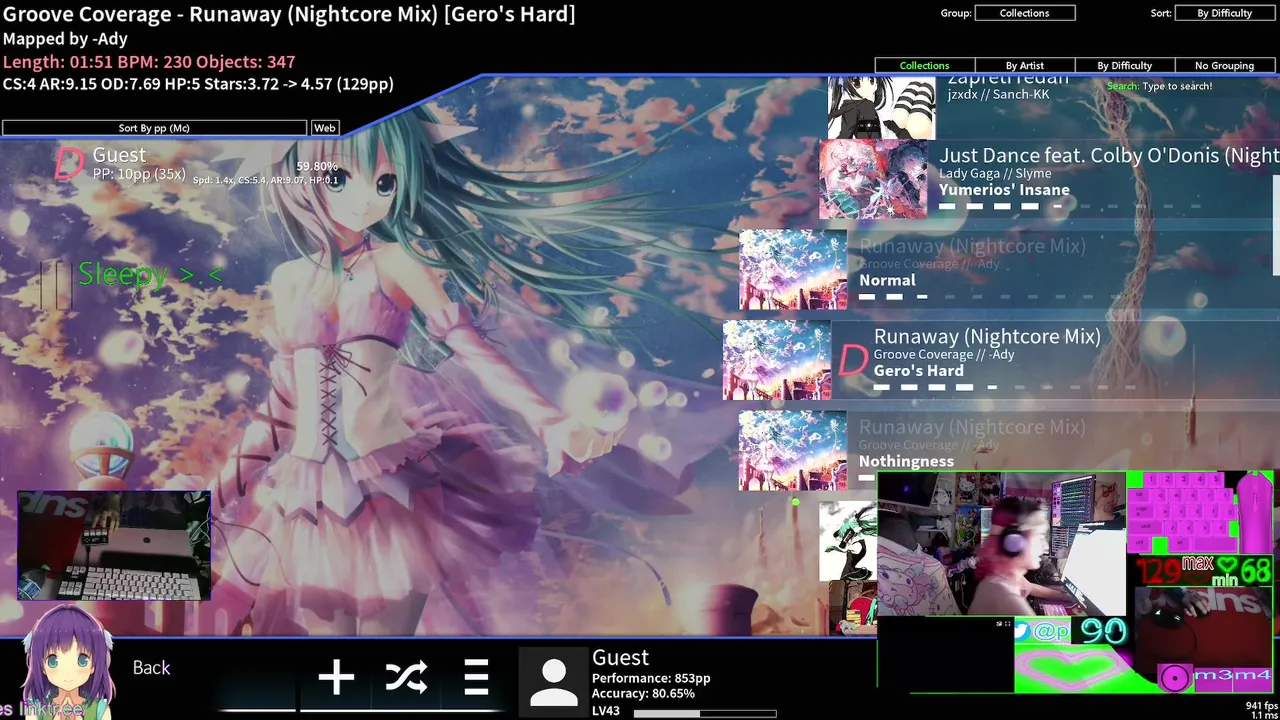Switch to the By Difficulty tab

pyautogui.click(x=1124, y=65)
